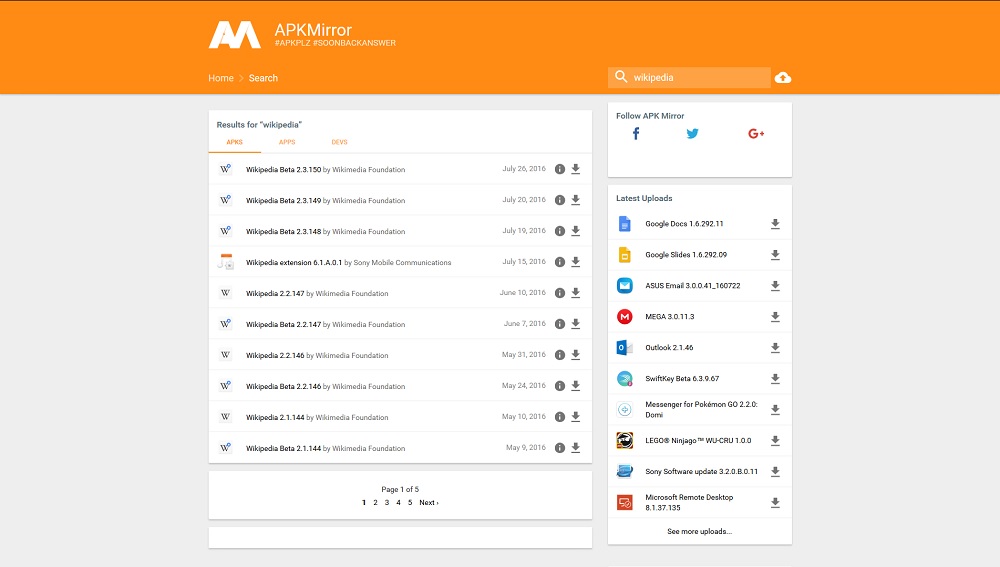The width and height of the screenshot is (1000, 567).
Task: Download Messenger for Pokémon GO
Action: [x=775, y=409]
